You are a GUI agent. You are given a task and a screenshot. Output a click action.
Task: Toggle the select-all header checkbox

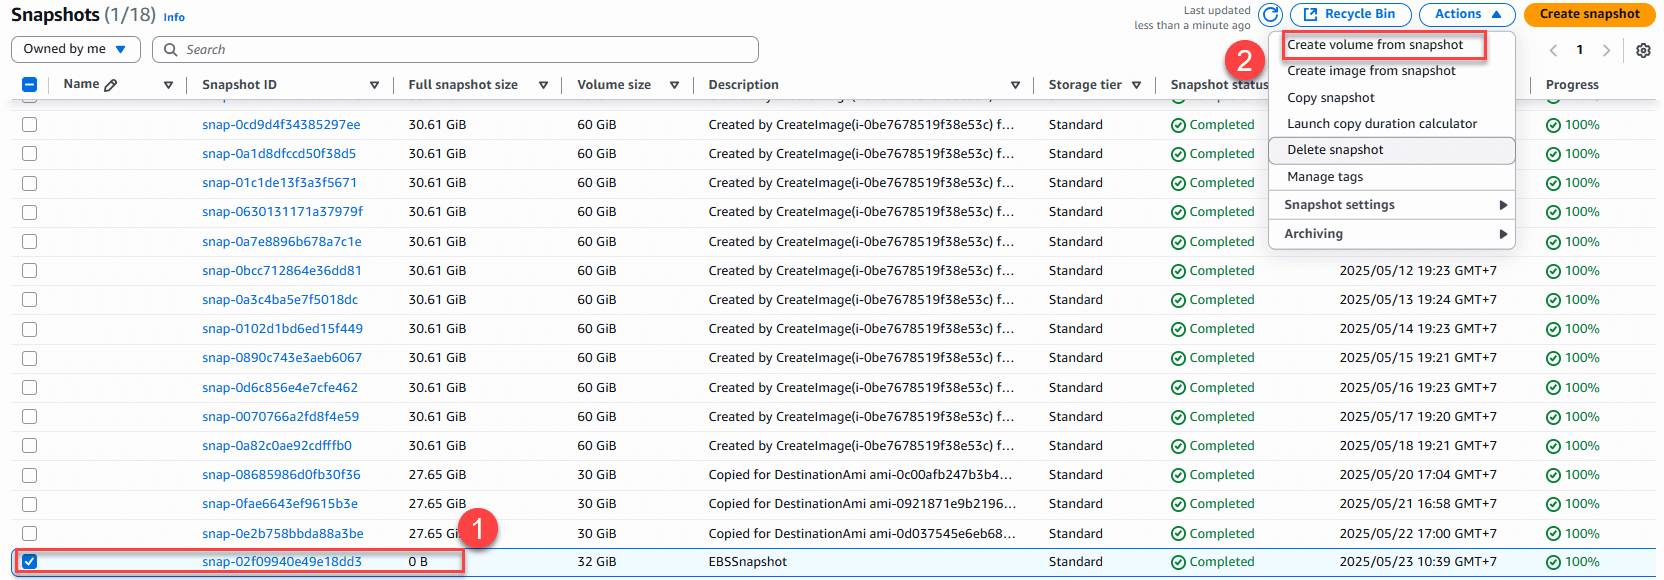click(30, 85)
